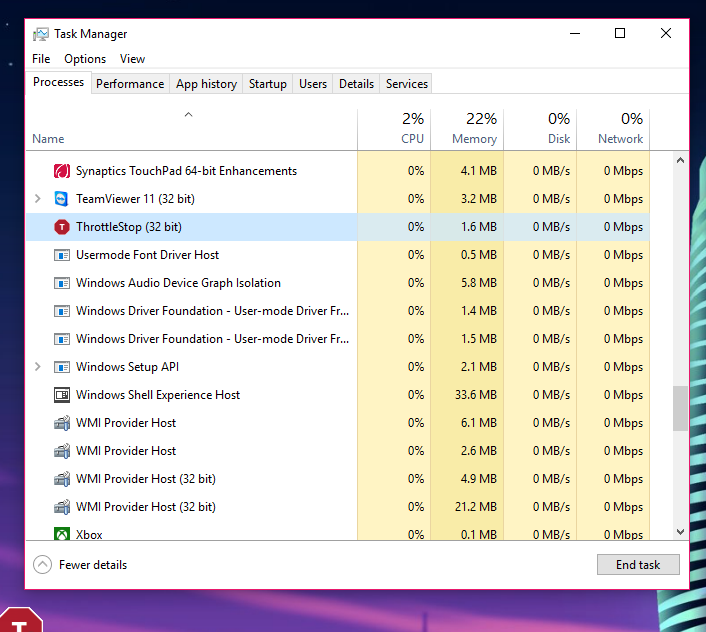Open the View menu
This screenshot has height=632, width=706.
[132, 59]
